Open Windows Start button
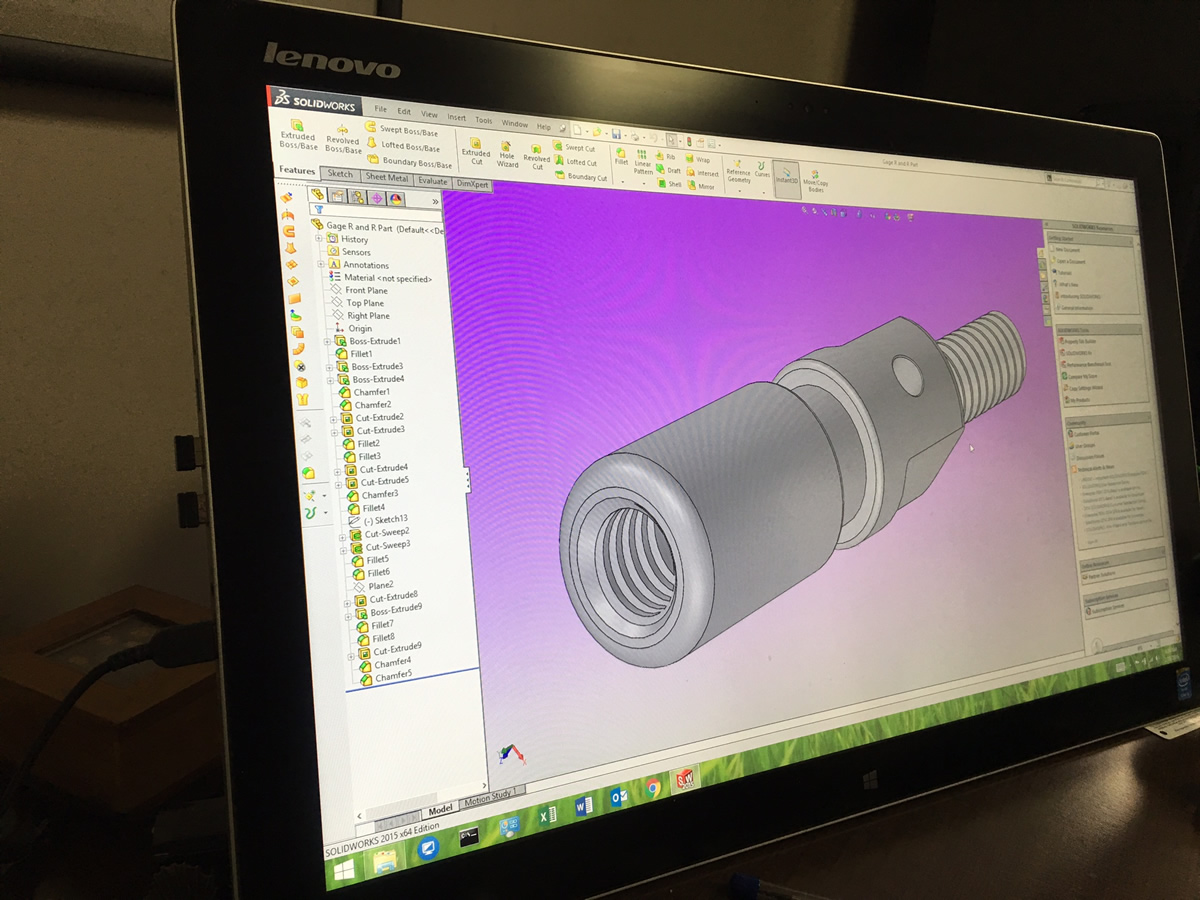This screenshot has width=1200, height=900. click(343, 870)
